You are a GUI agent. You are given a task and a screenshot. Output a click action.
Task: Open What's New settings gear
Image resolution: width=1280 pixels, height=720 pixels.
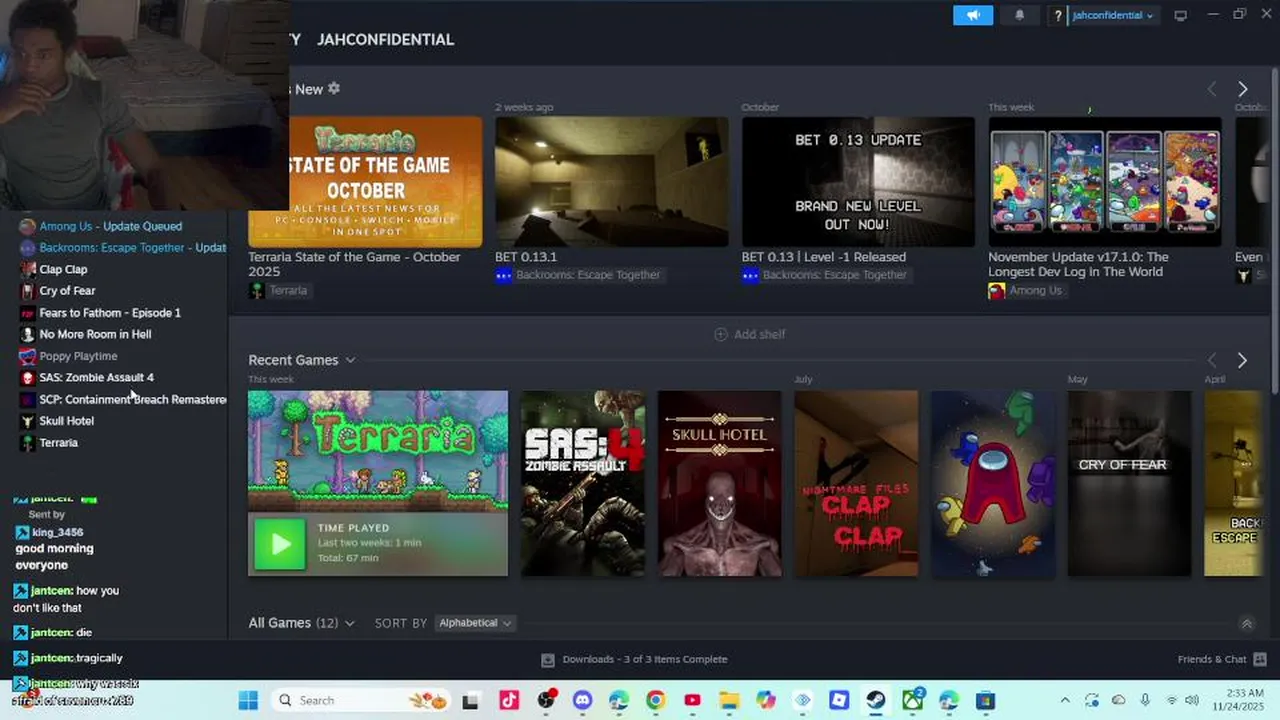click(x=334, y=88)
